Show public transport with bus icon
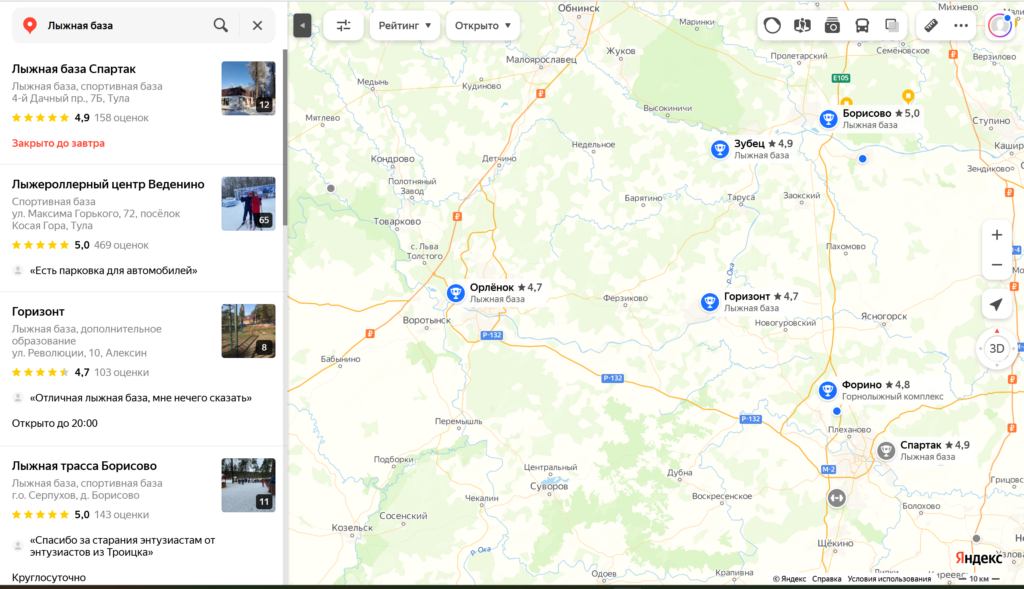Image resolution: width=1024 pixels, height=589 pixels. [861, 24]
